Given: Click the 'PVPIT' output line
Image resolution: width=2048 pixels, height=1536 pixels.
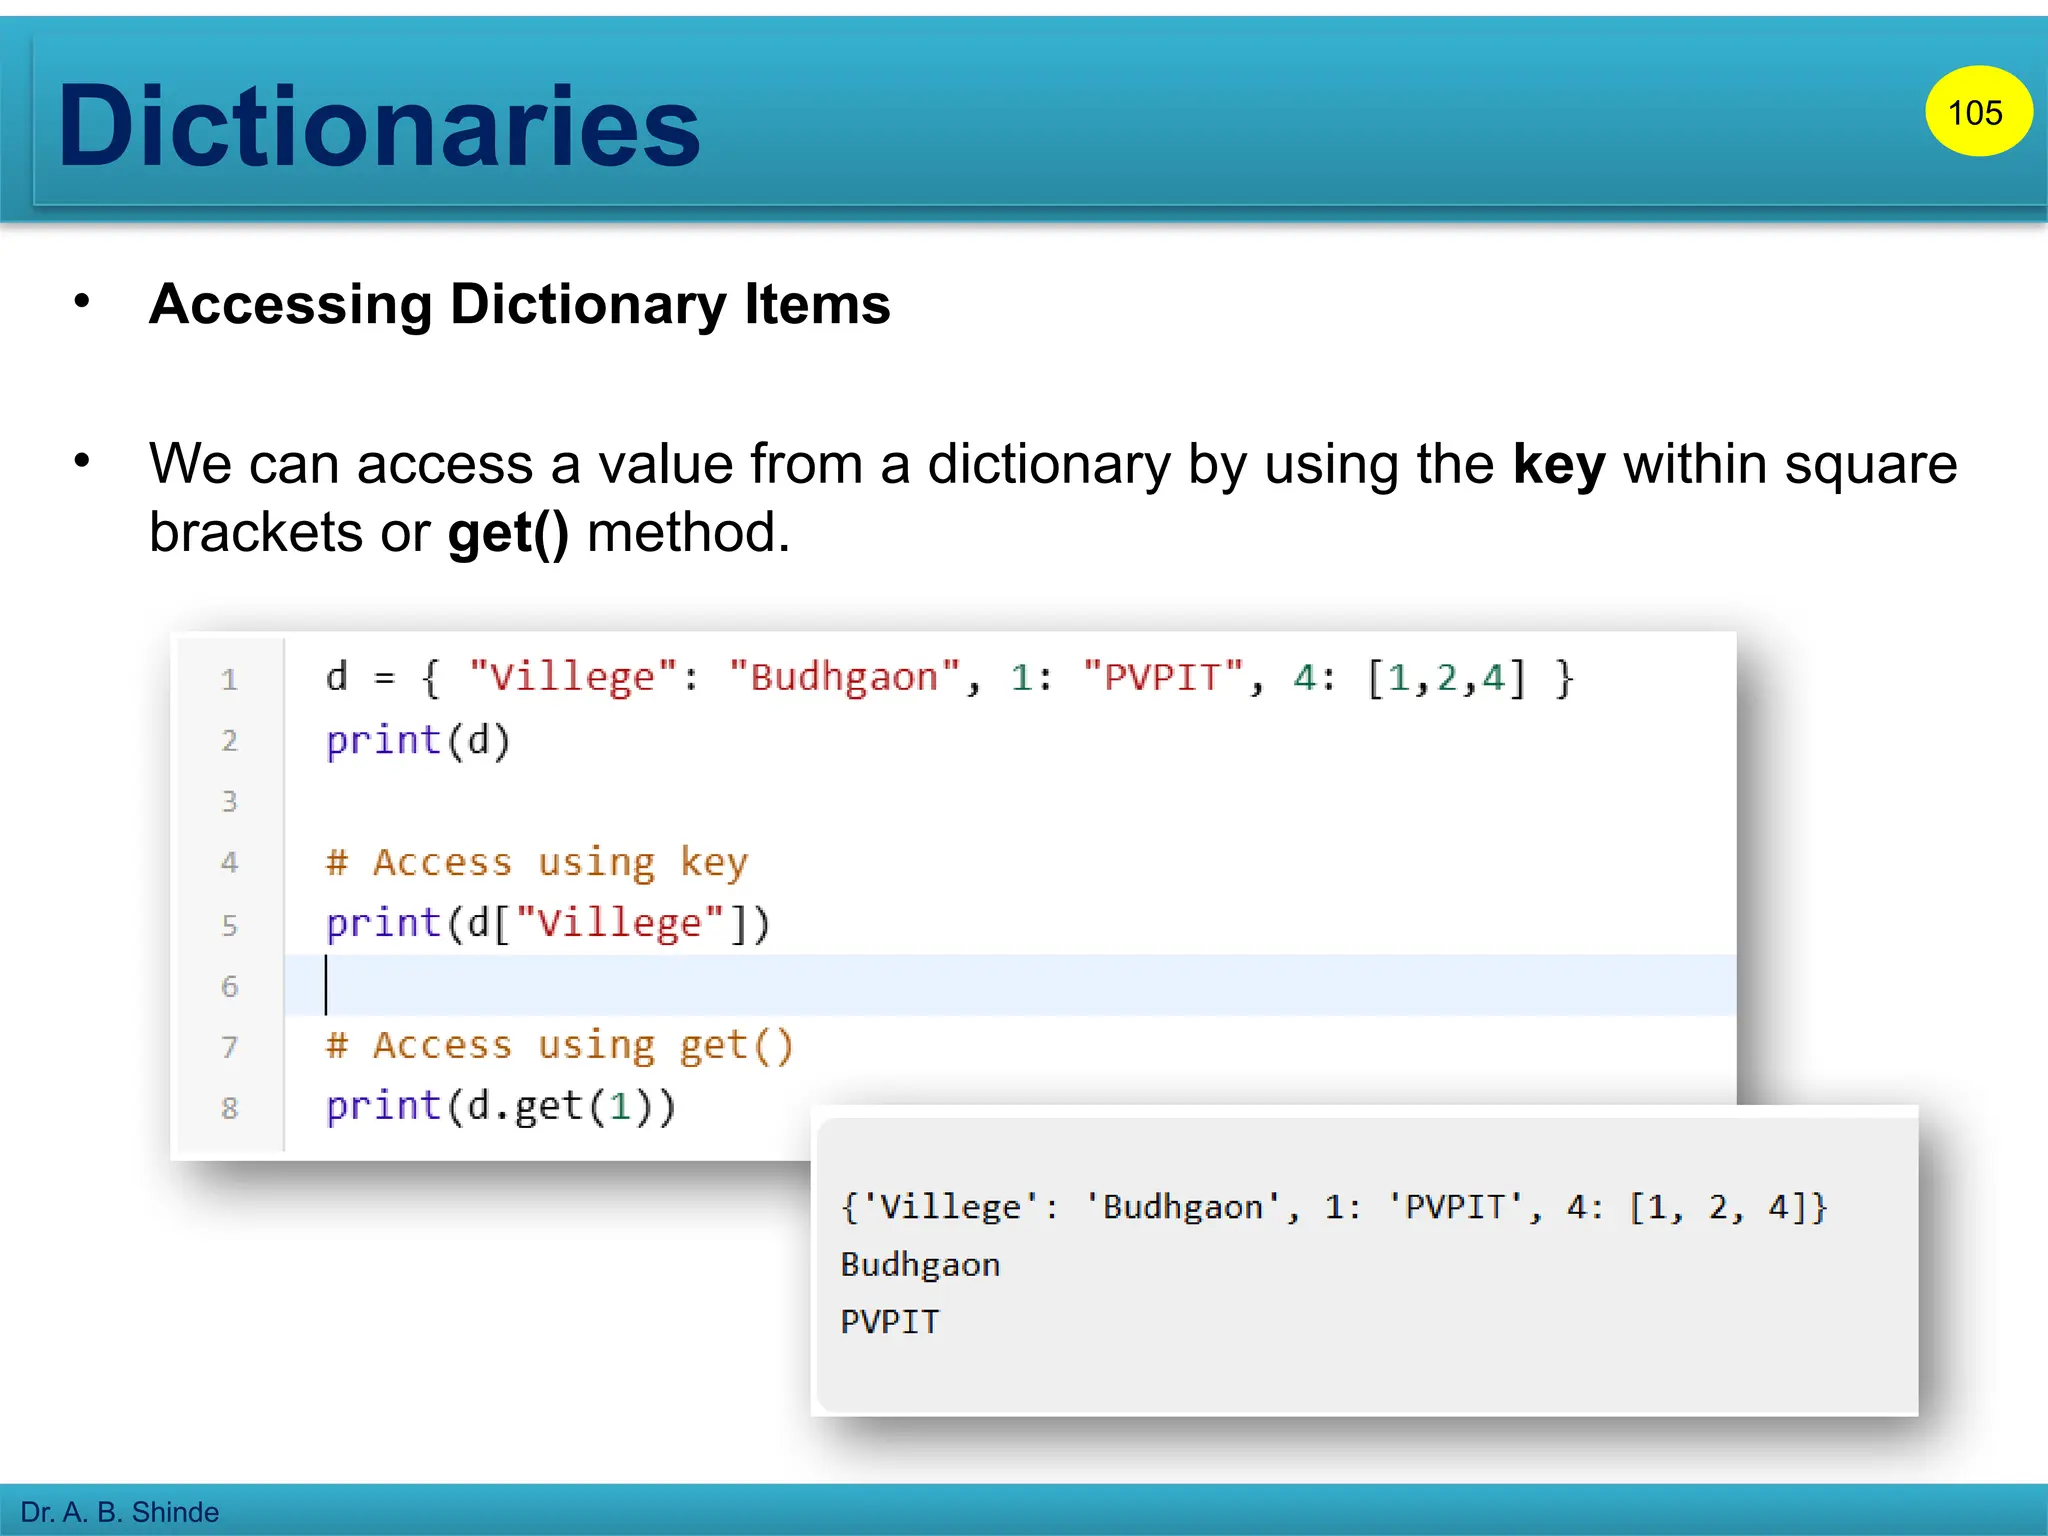Looking at the screenshot, I should click(890, 1322).
